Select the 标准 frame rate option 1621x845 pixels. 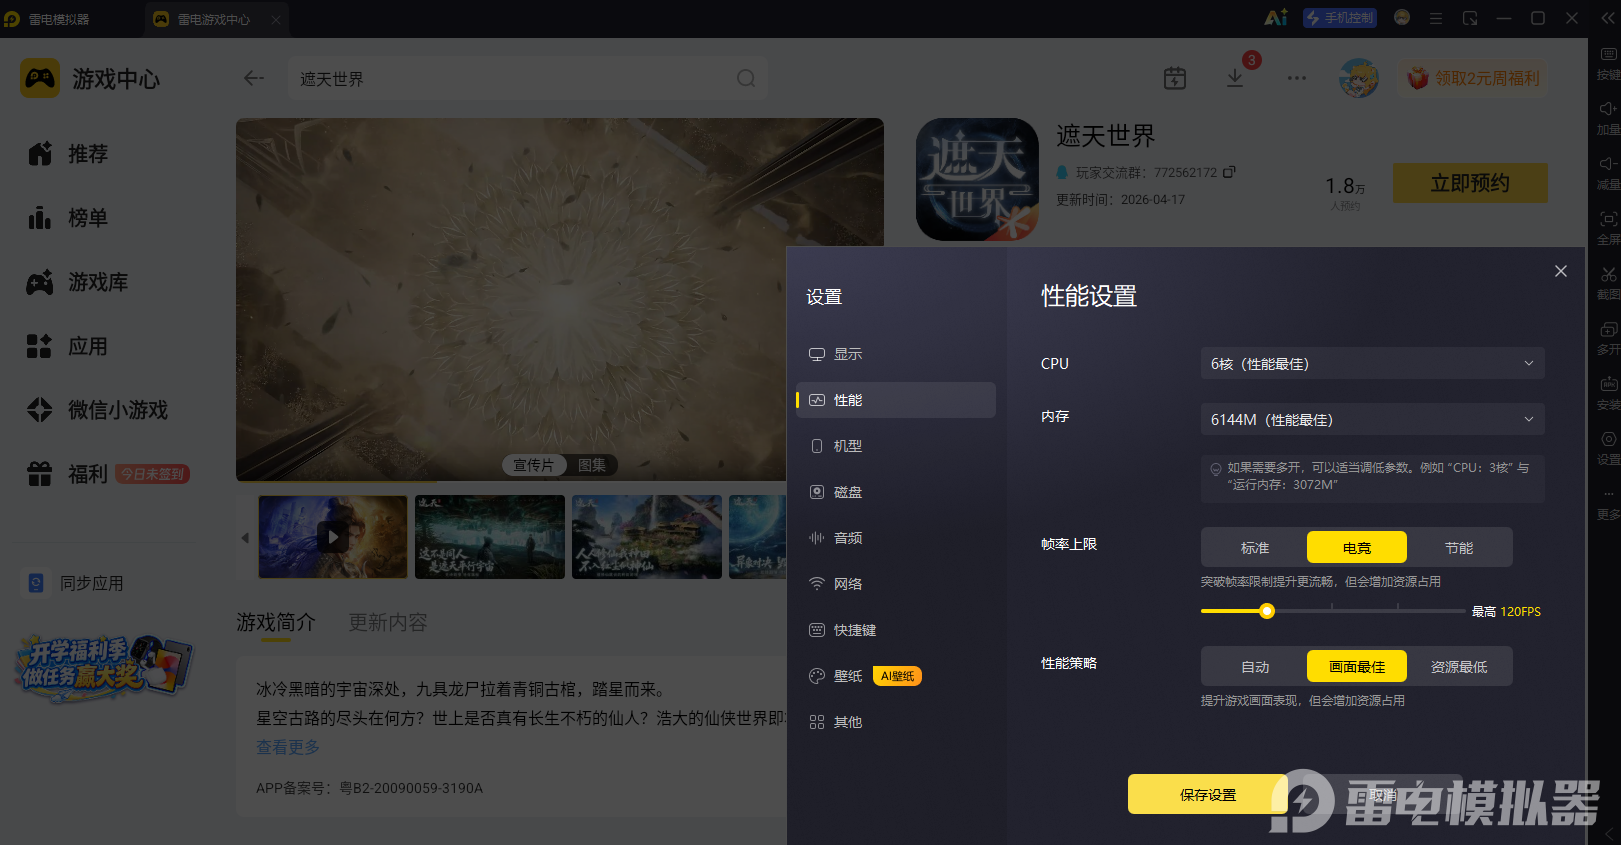[x=1255, y=548]
